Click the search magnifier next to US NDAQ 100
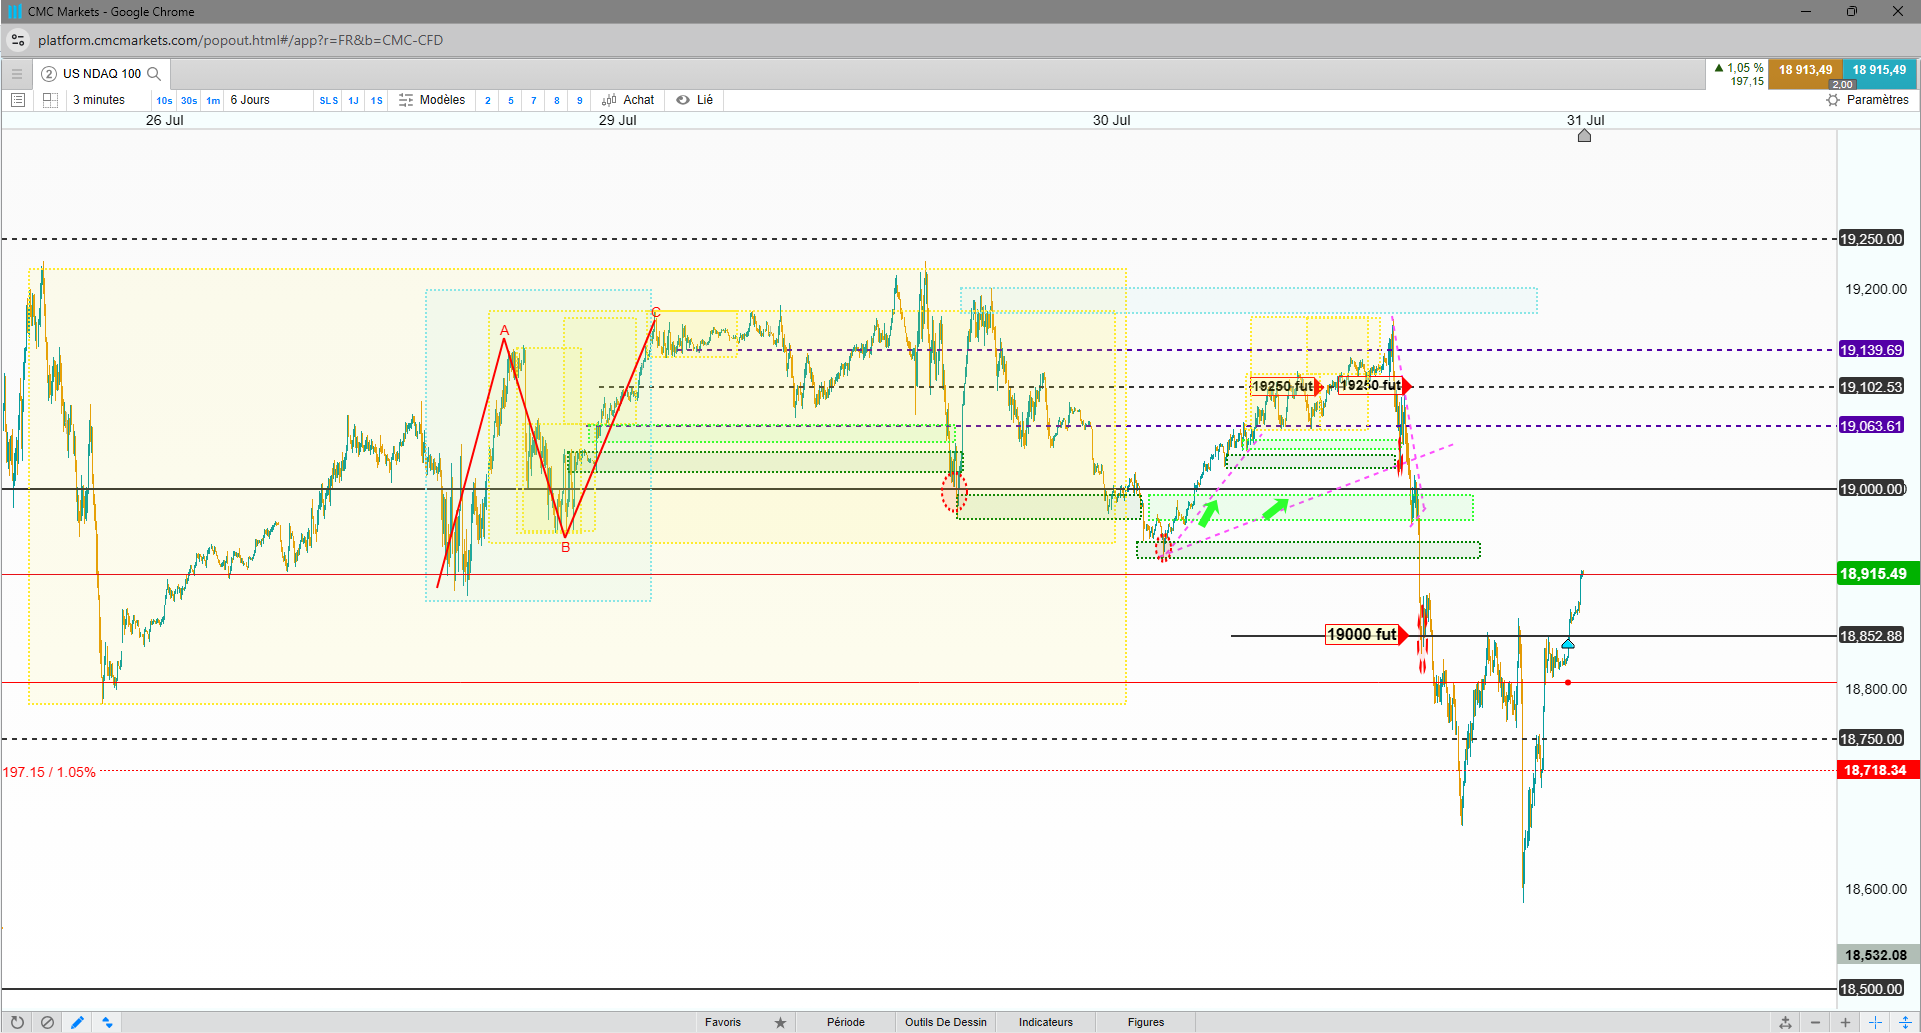 (x=154, y=74)
